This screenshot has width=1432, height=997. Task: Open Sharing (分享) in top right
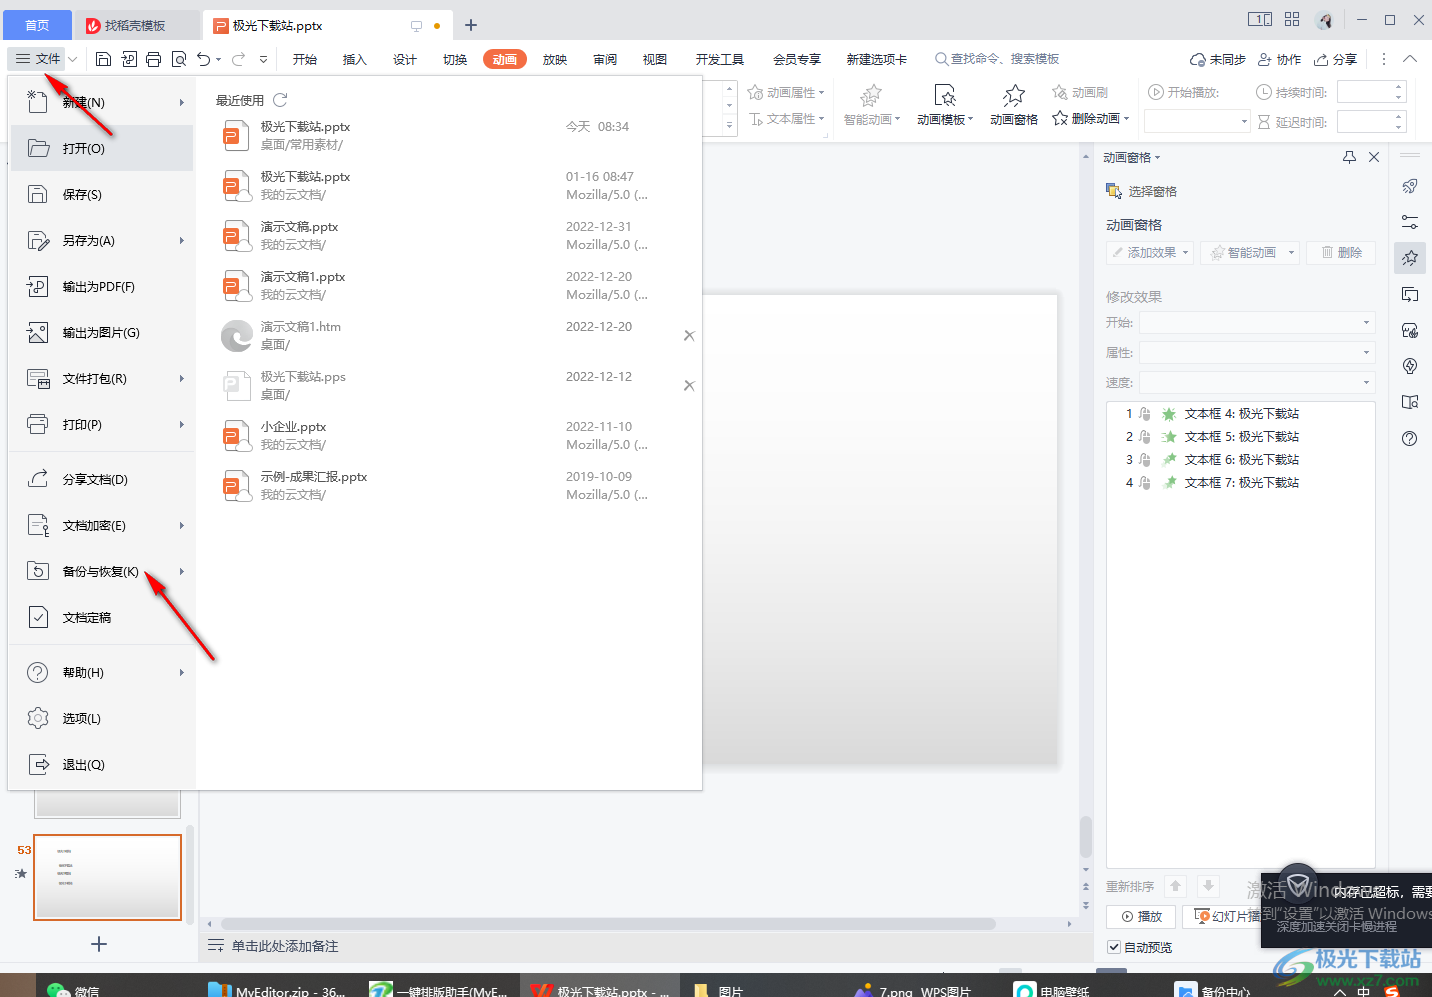(1336, 59)
